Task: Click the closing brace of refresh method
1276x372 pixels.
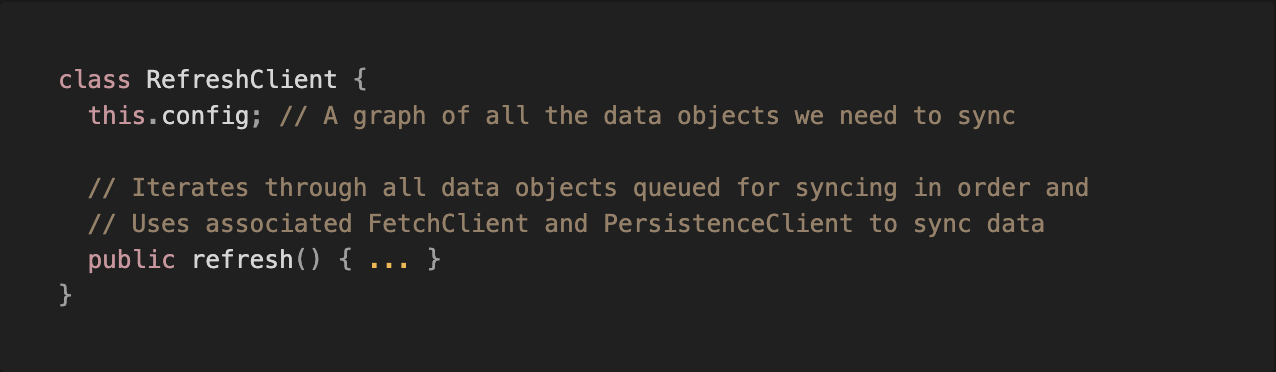Action: (433, 260)
